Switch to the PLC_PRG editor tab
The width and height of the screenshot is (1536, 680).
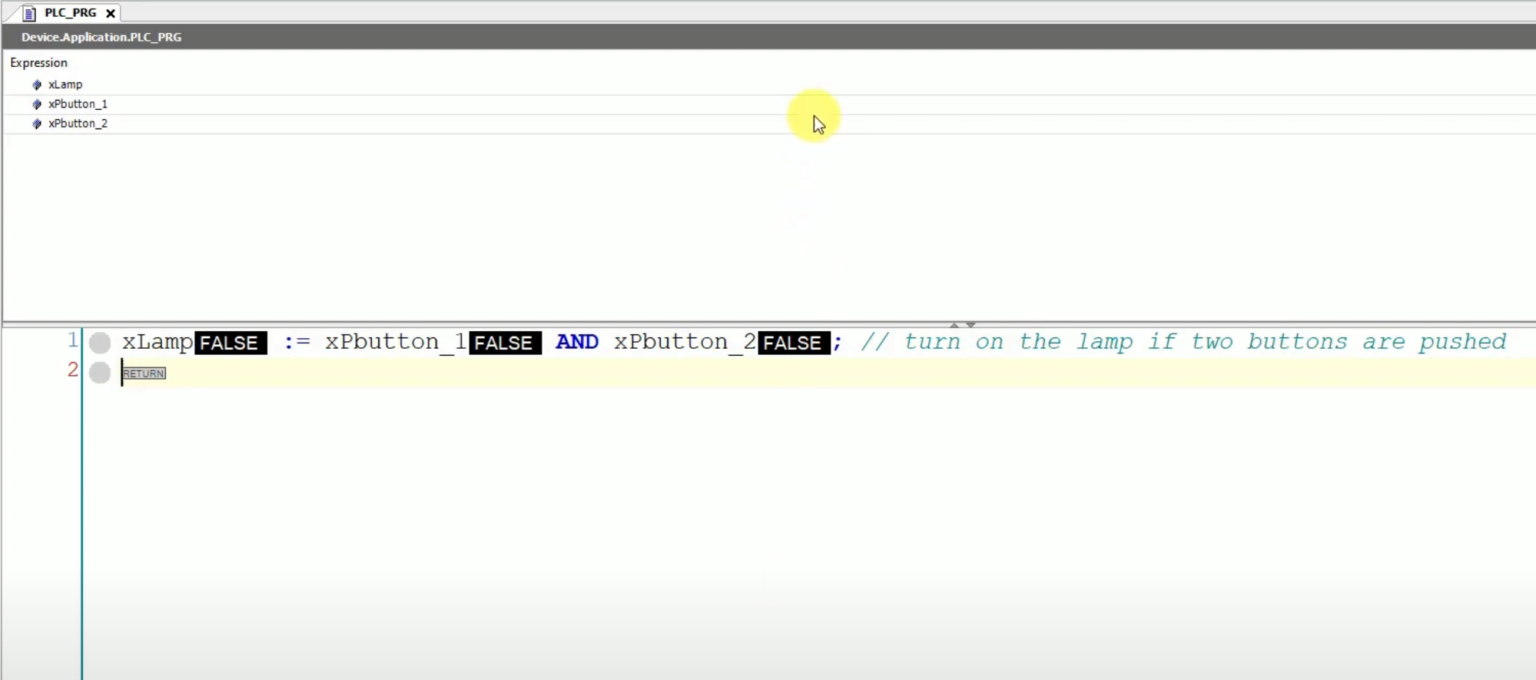coord(70,13)
